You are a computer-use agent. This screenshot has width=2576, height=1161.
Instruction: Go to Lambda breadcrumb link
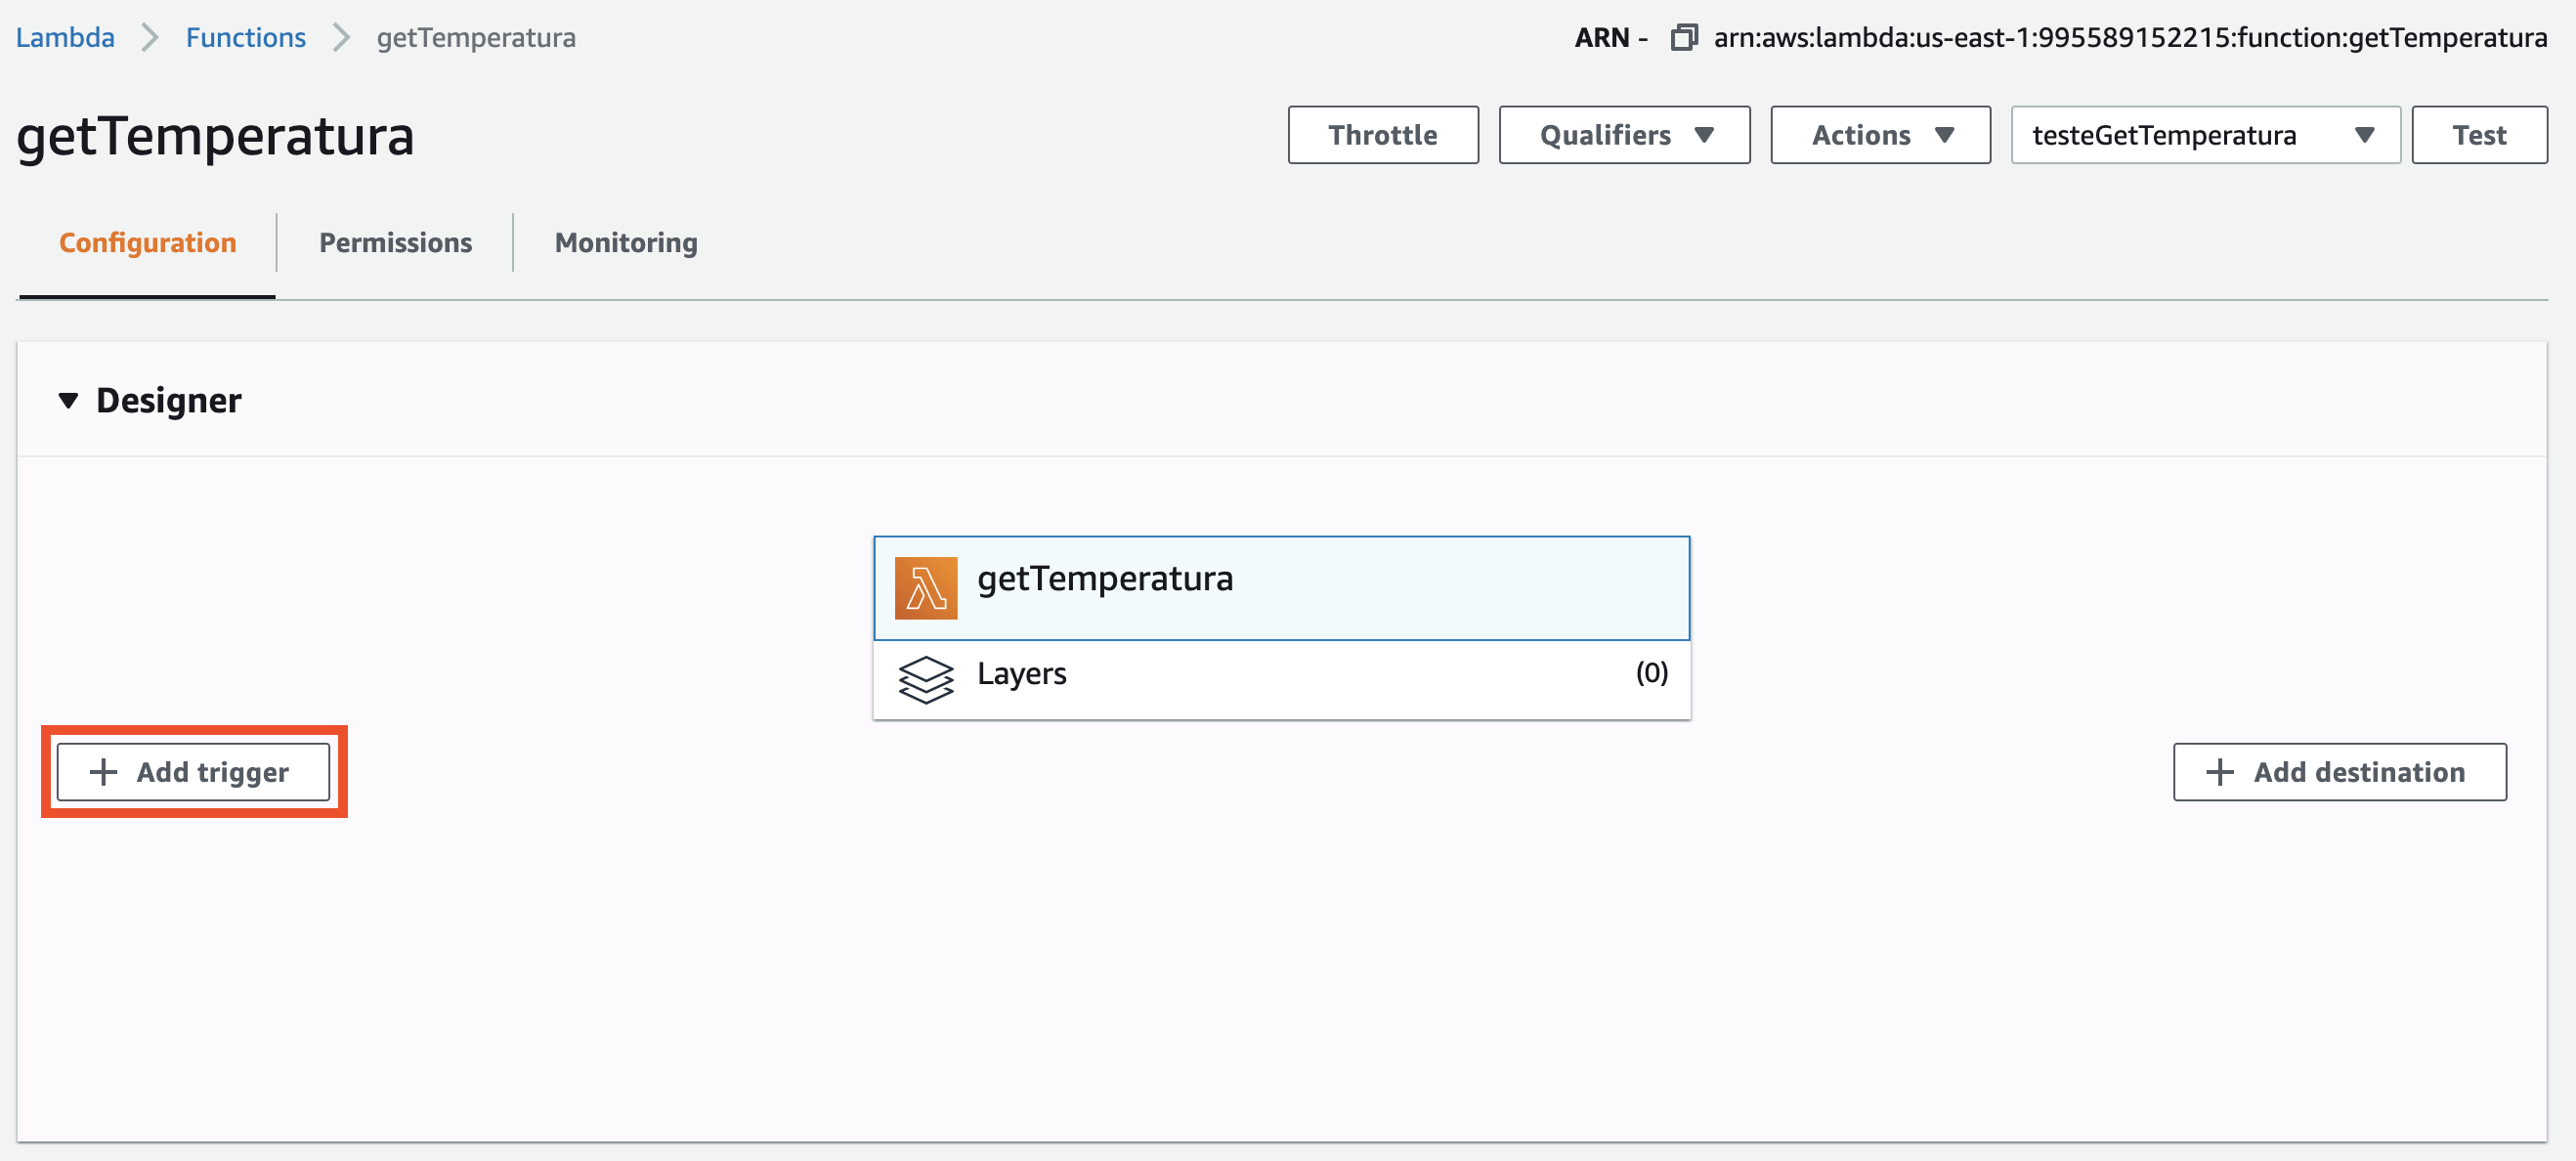pos(65,38)
